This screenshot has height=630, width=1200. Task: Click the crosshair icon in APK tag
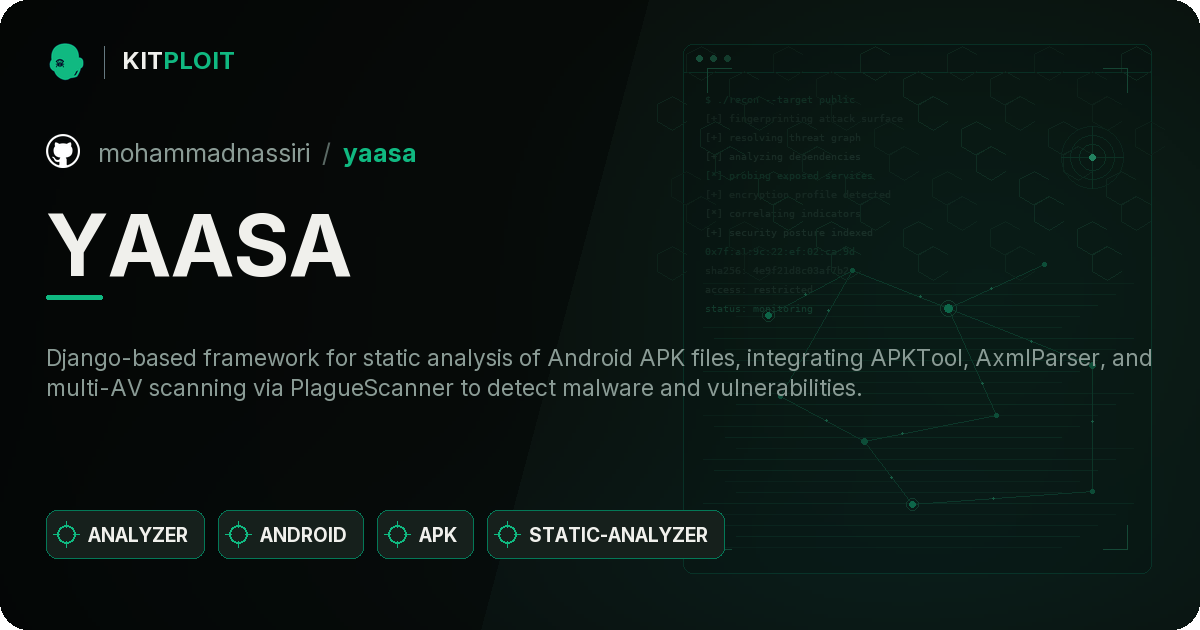coord(398,535)
